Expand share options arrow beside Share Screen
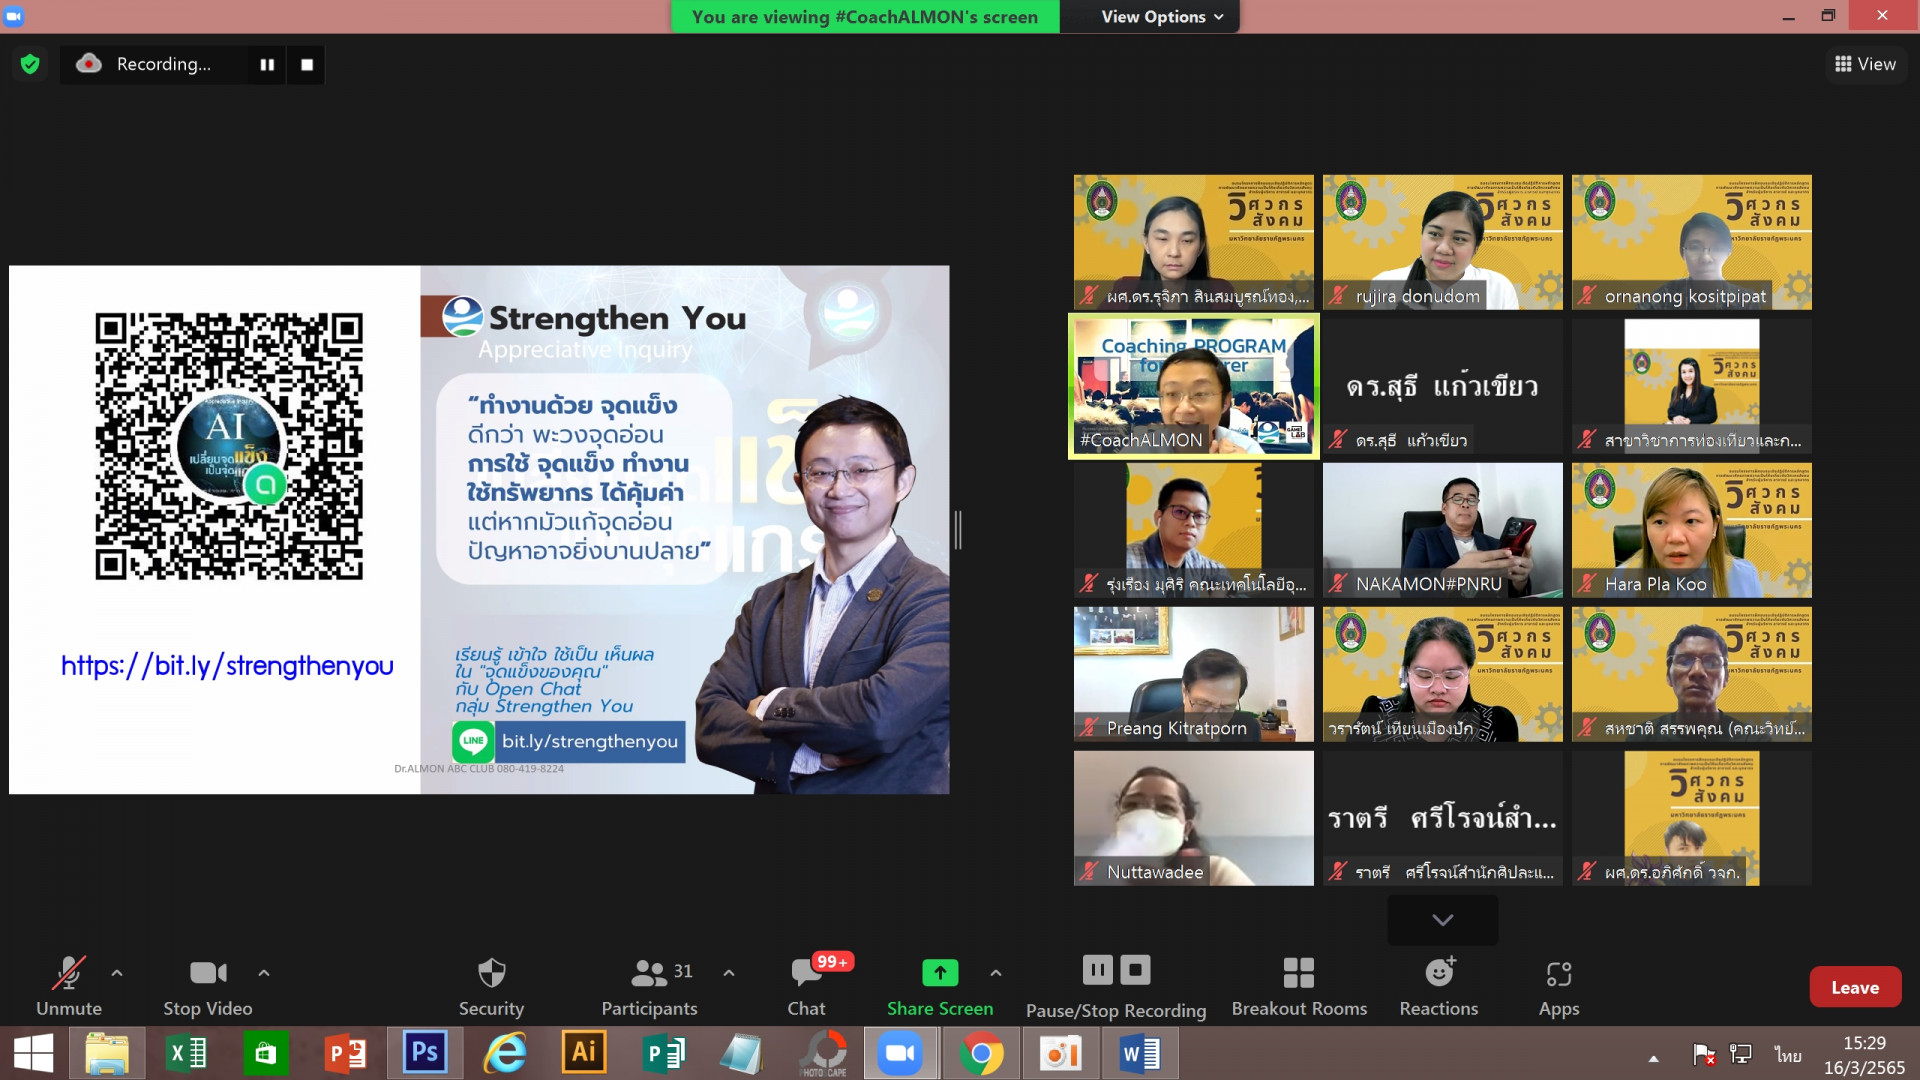Viewport: 1920px width, 1080px height. coord(996,972)
